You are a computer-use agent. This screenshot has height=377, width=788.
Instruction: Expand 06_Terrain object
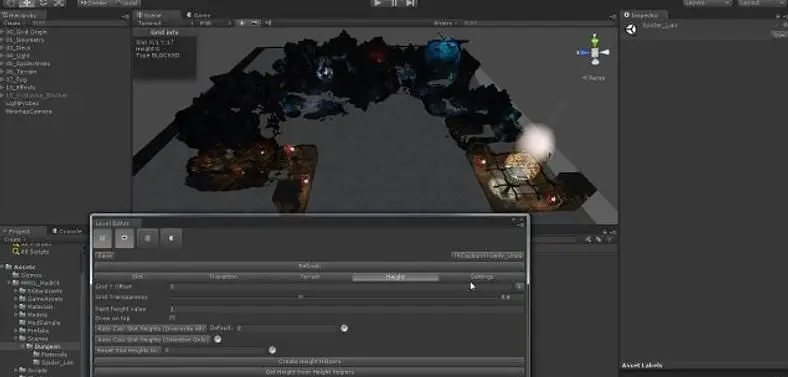[2, 71]
